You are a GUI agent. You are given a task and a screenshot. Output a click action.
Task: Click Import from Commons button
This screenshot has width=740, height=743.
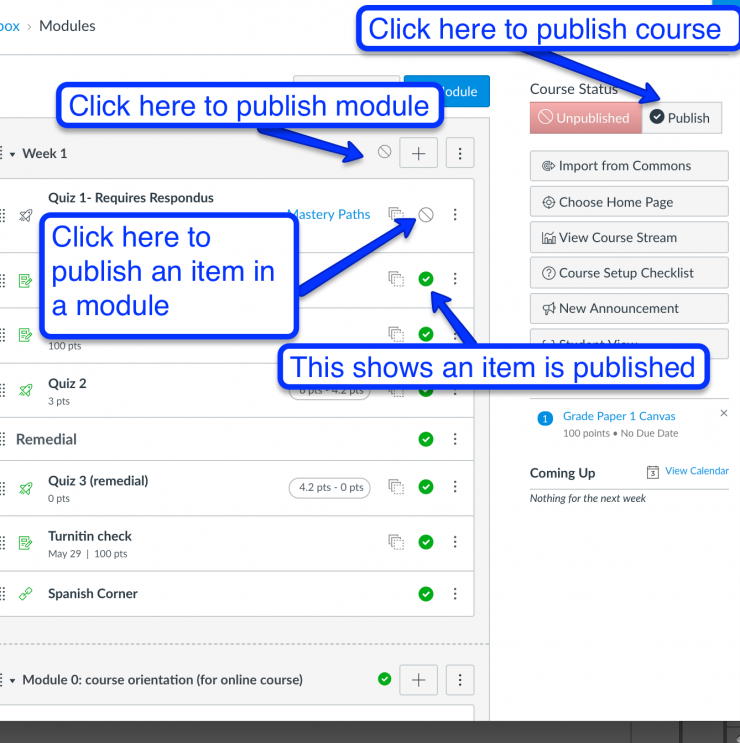pyautogui.click(x=628, y=166)
